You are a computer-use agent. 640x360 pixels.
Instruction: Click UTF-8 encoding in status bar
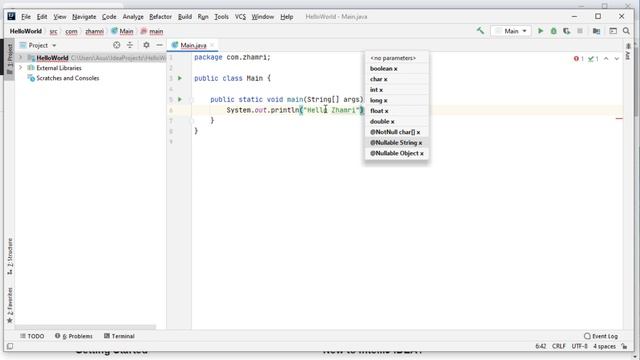pyautogui.click(x=579, y=346)
